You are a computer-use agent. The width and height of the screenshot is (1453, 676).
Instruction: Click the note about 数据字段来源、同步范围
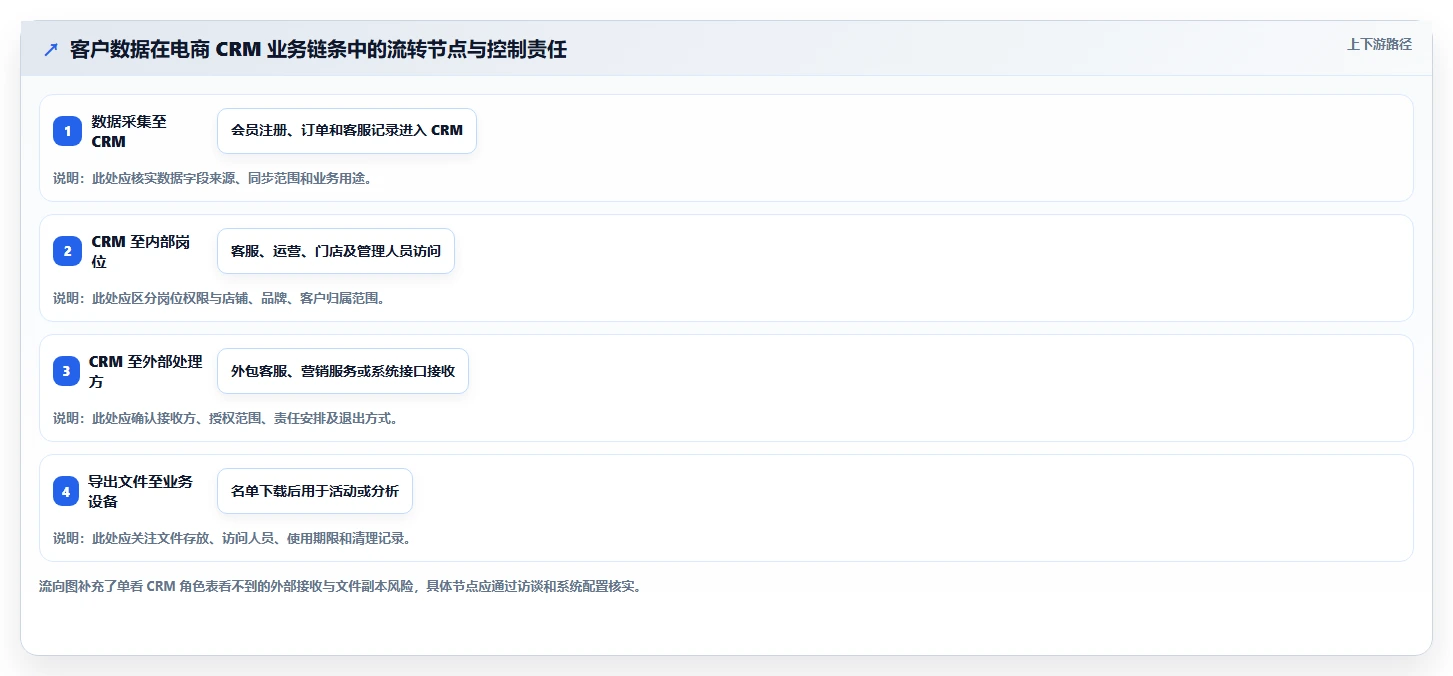212,178
